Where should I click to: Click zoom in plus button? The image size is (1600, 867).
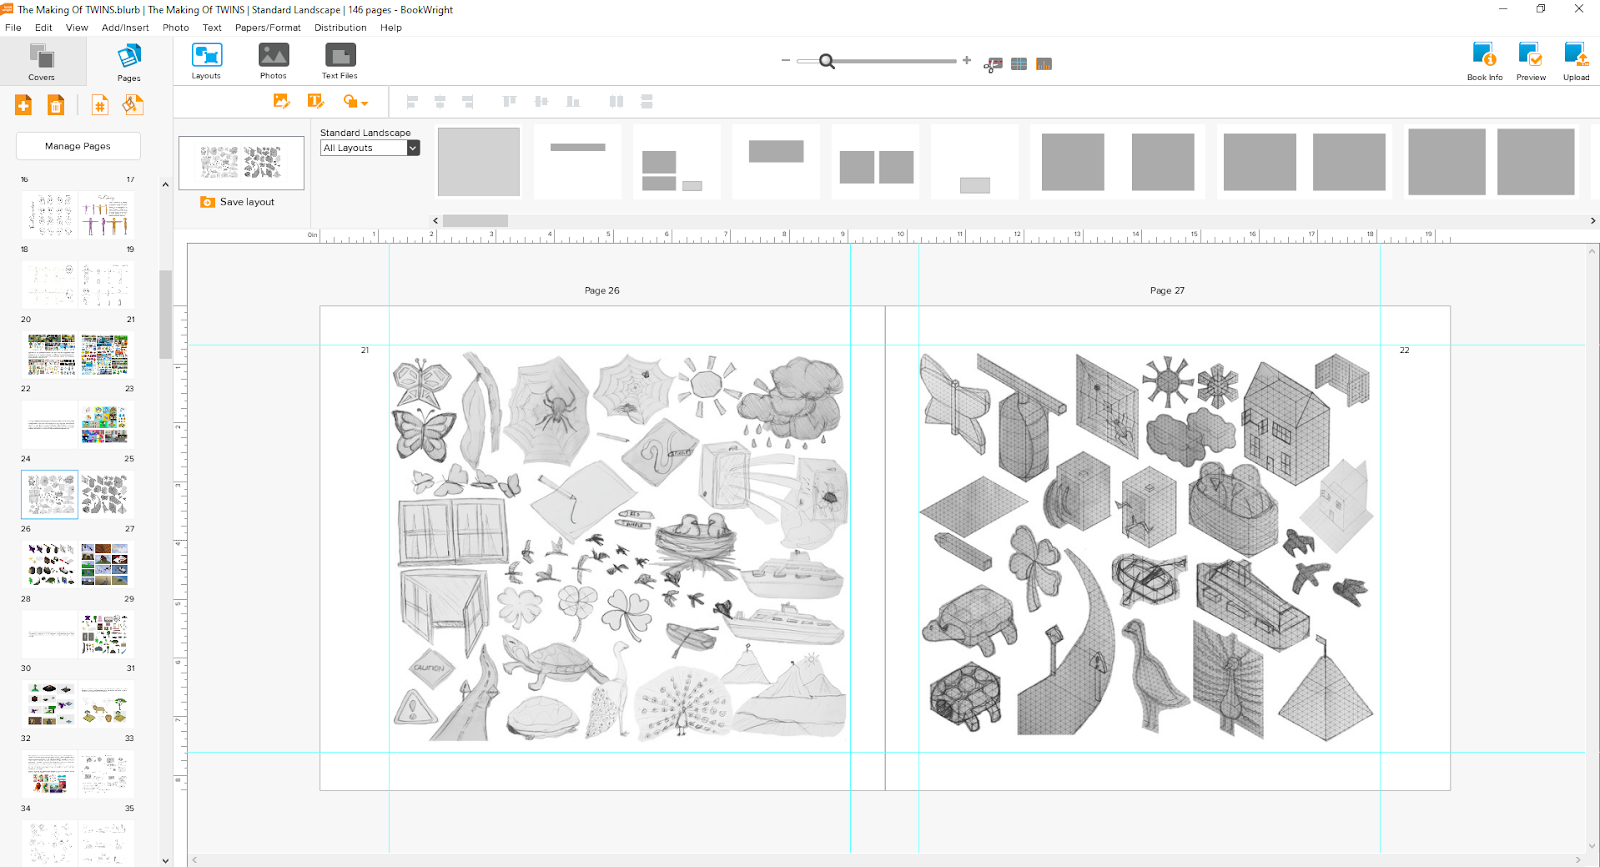click(967, 60)
